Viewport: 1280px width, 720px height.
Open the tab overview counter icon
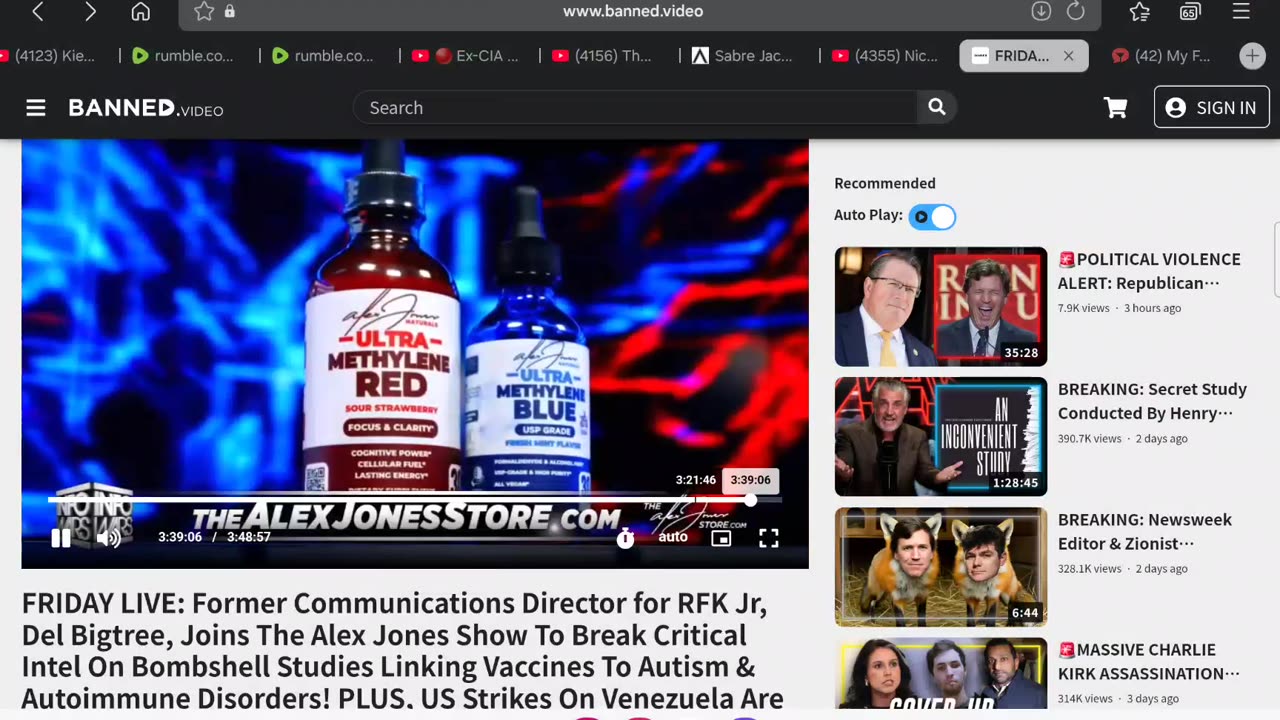click(1190, 12)
